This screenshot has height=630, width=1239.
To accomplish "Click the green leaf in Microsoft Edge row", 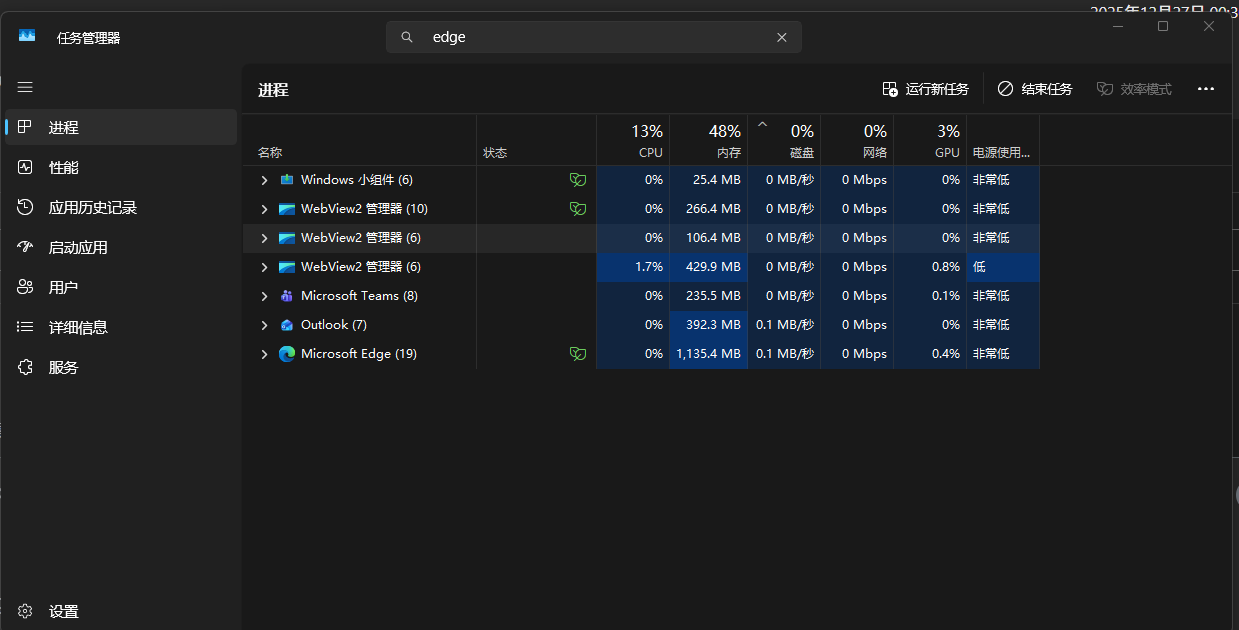I will point(577,354).
